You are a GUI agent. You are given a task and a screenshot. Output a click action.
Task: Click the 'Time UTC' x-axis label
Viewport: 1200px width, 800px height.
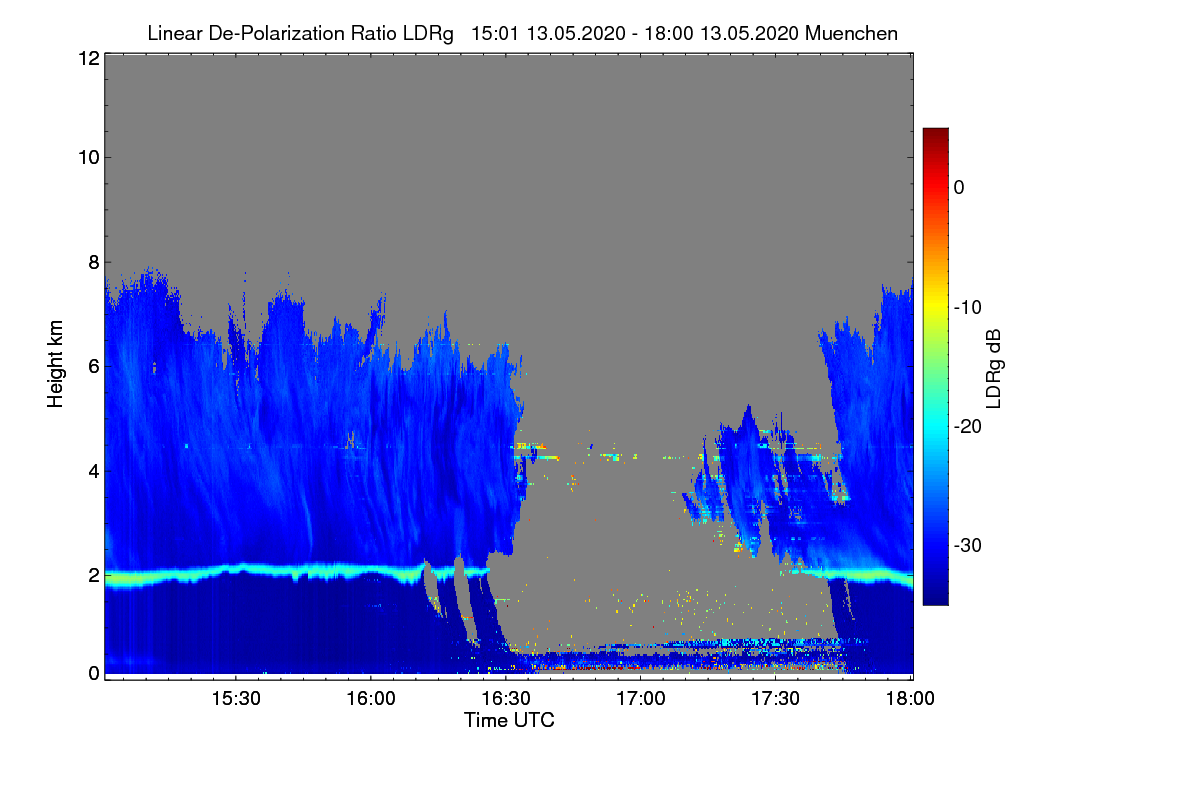coord(509,720)
